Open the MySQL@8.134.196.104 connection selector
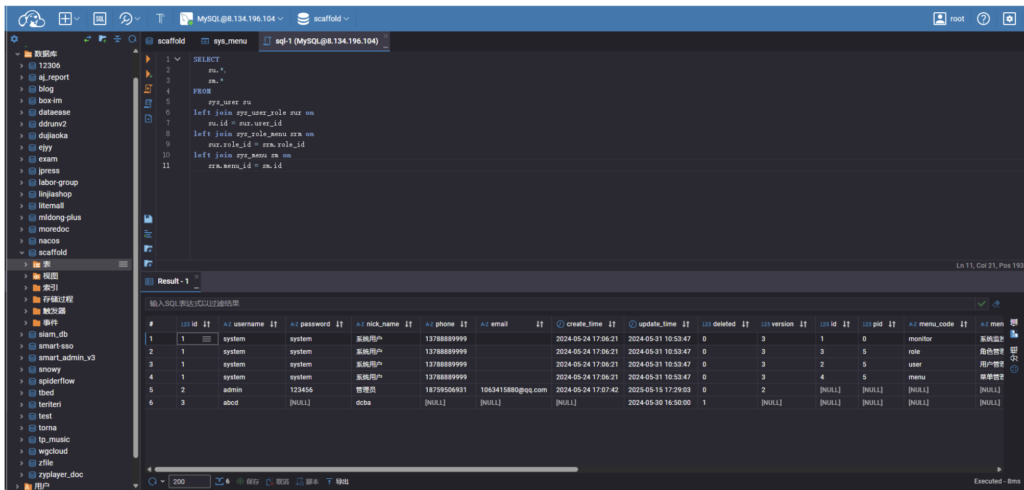Screen dimensions: 1024x490 pyautogui.click(x=232, y=19)
